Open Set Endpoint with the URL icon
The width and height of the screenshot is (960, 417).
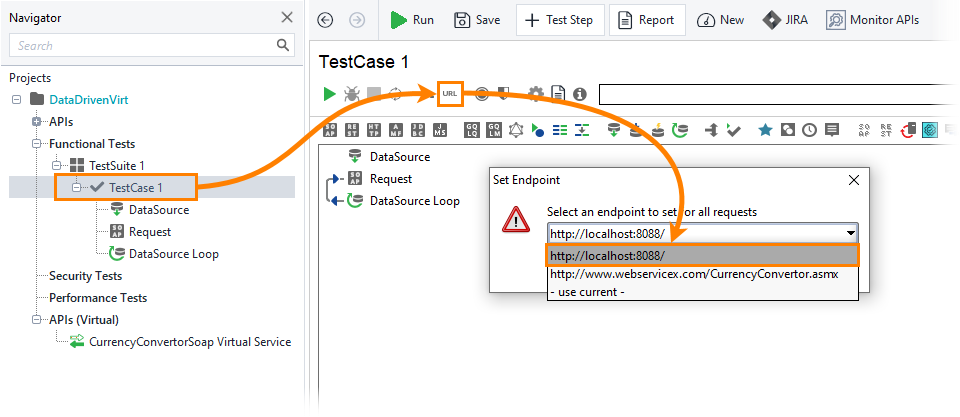[x=449, y=94]
